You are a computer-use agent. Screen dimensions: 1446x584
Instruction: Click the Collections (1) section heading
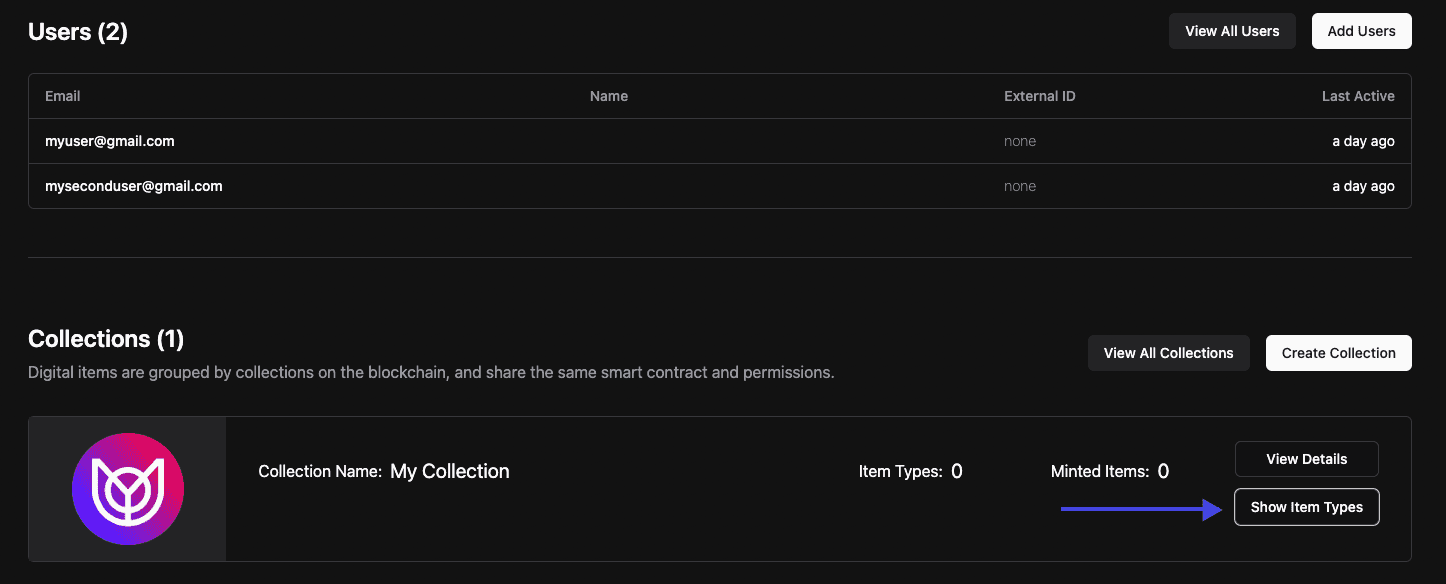tap(106, 339)
